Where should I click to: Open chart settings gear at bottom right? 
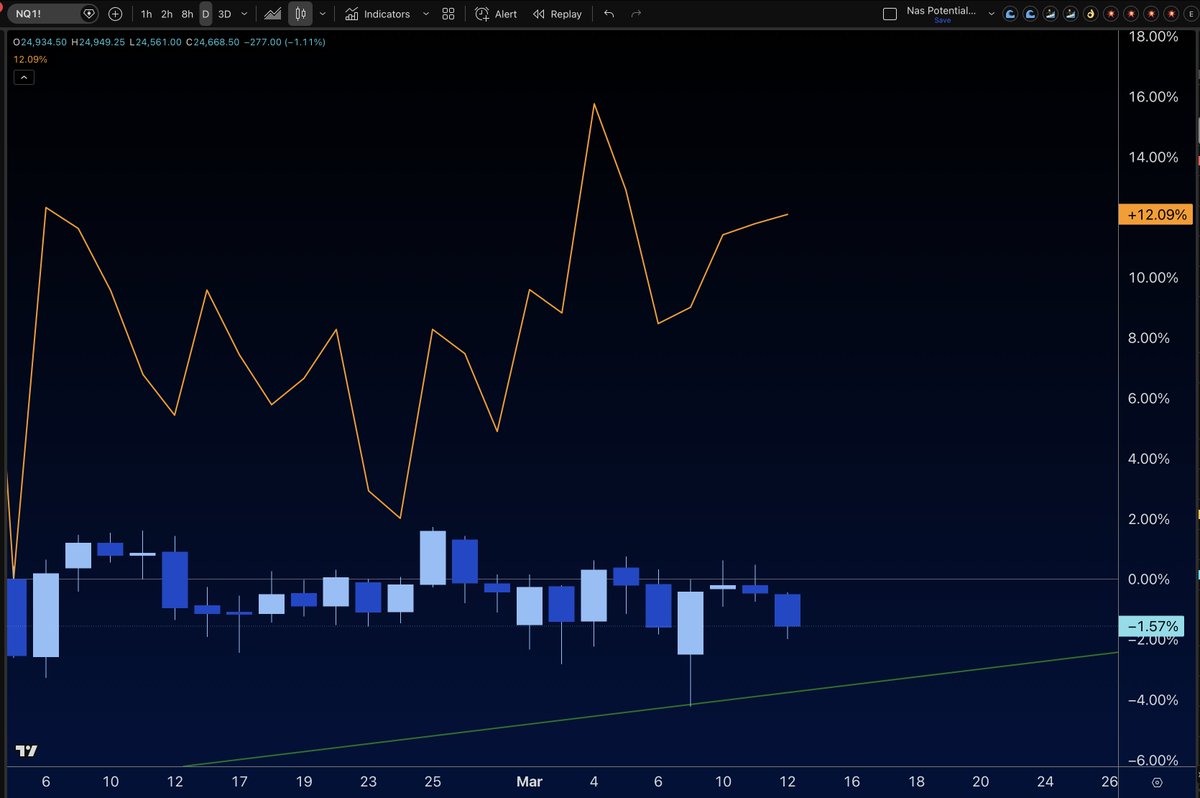1157,782
